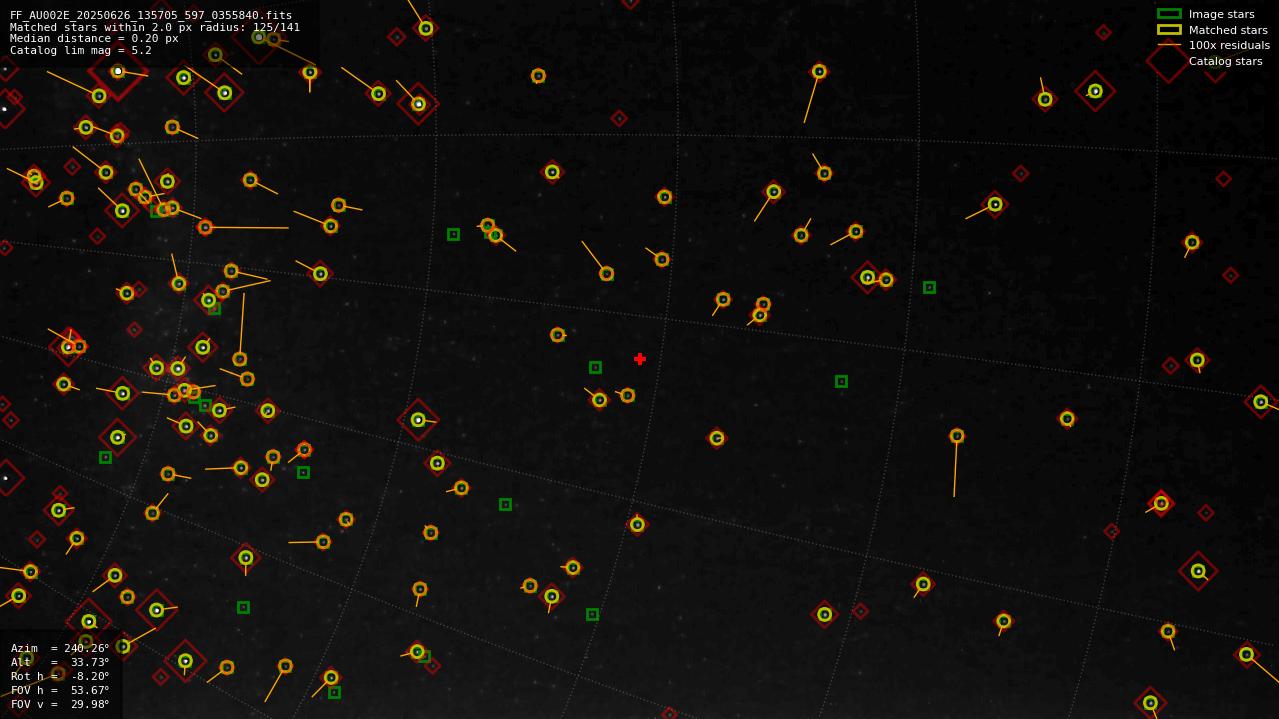Click the 'Azim = 240.26°' readout
The image size is (1279, 719).
60,648
